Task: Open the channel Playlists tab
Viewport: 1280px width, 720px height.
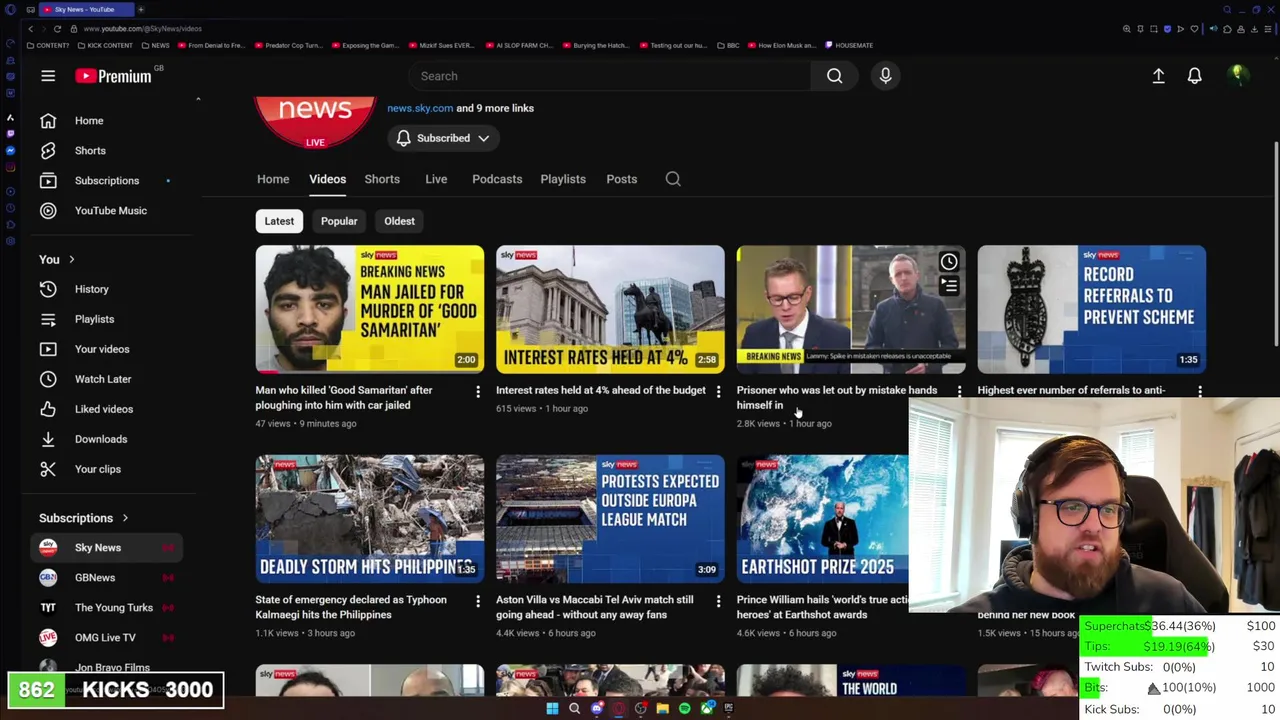Action: pos(563,179)
